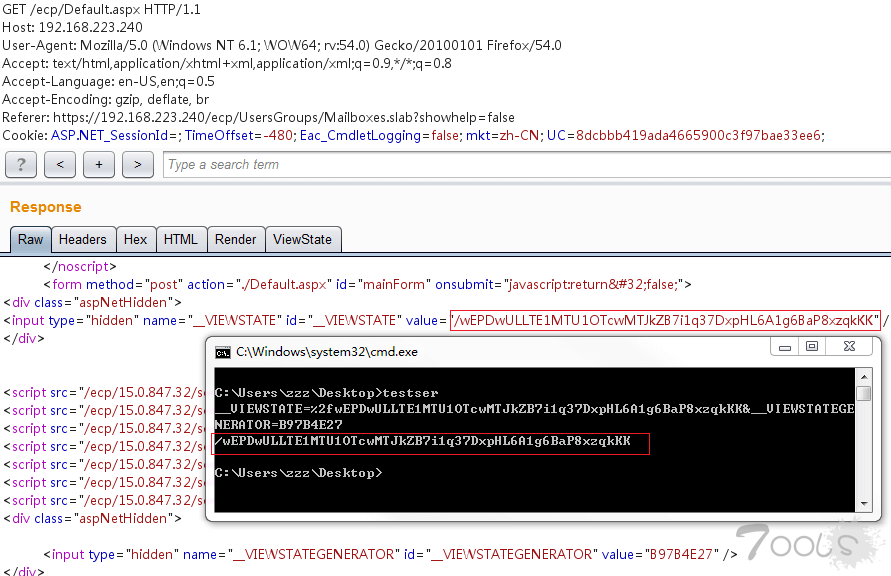891x576 pixels.
Task: Switch to the Raw response tab
Action: pos(31,240)
